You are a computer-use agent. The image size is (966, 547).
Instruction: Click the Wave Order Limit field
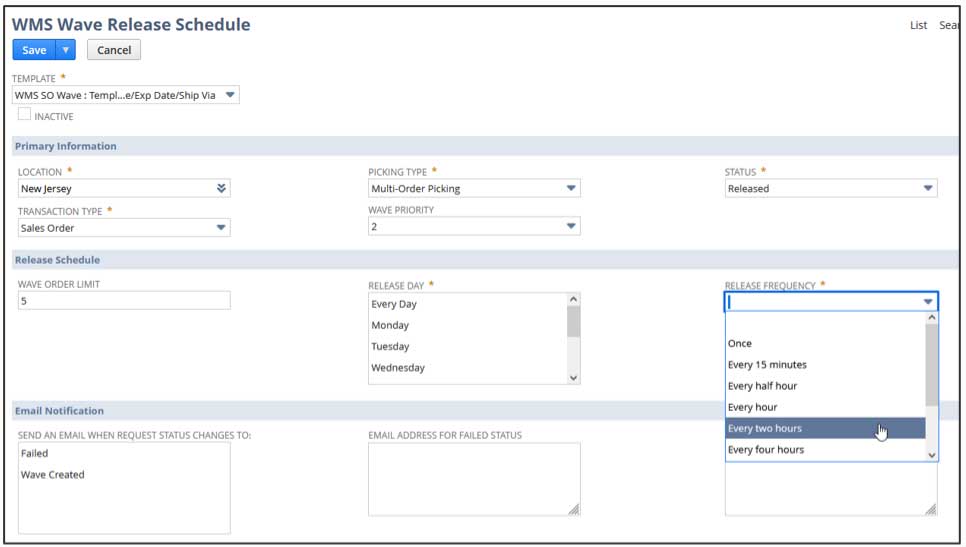(124, 301)
